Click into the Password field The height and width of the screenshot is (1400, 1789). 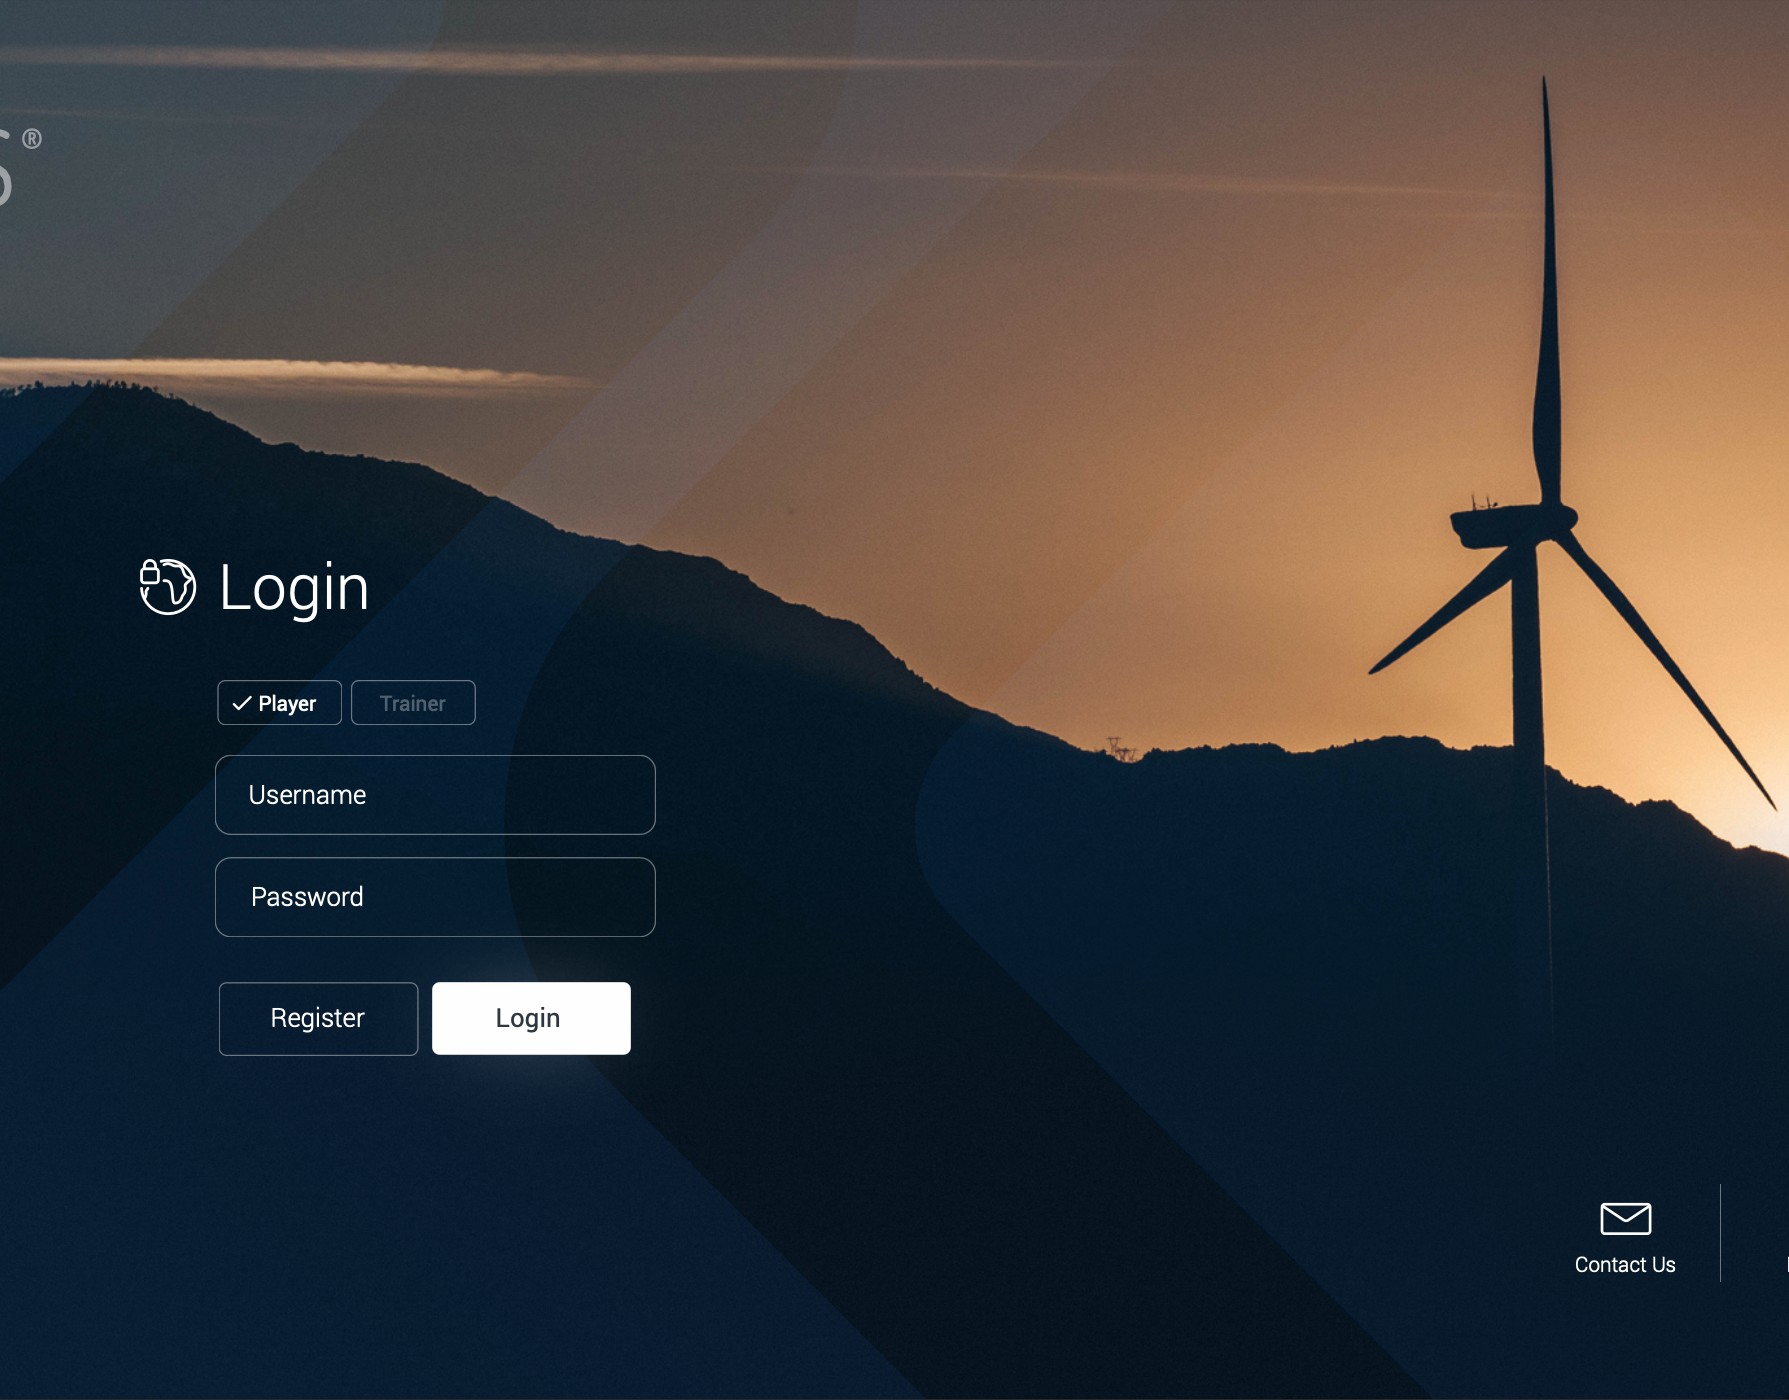(435, 897)
